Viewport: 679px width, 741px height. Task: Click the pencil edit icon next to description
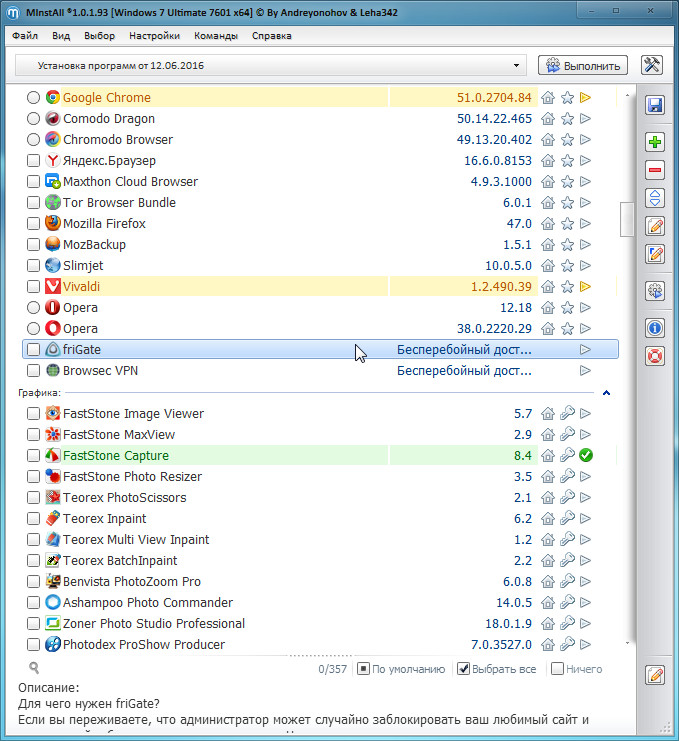[655, 675]
